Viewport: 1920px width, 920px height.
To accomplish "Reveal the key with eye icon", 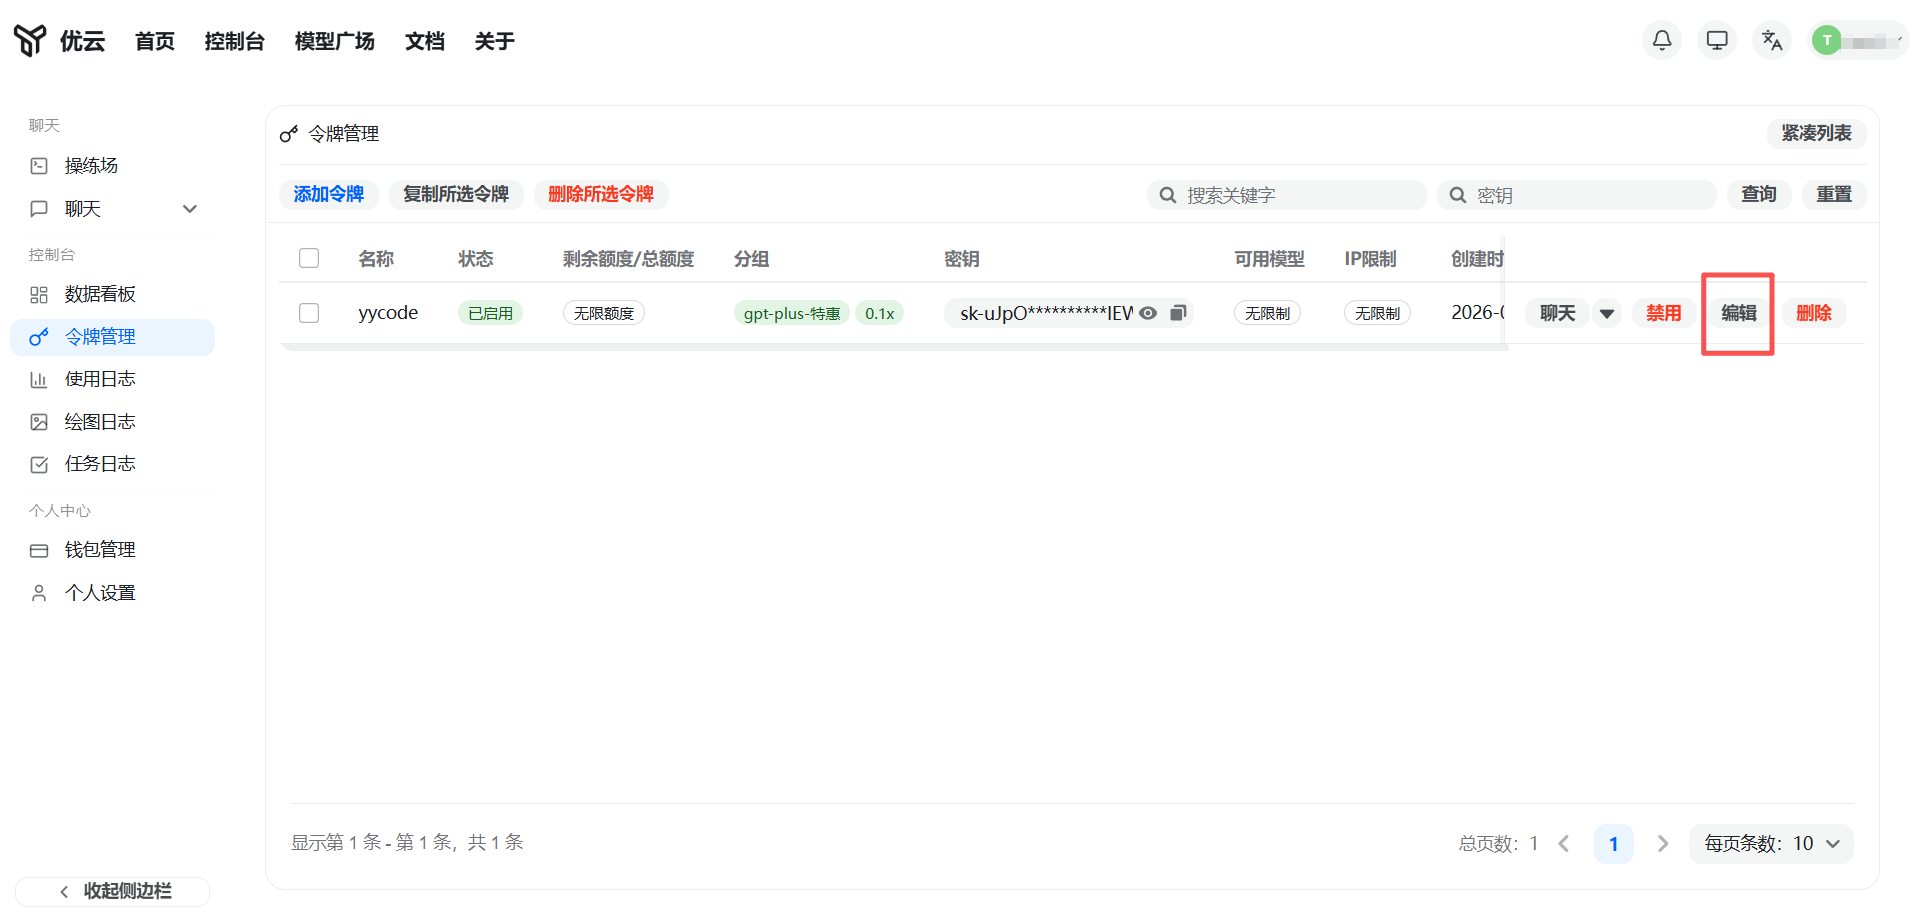I will click(1148, 313).
